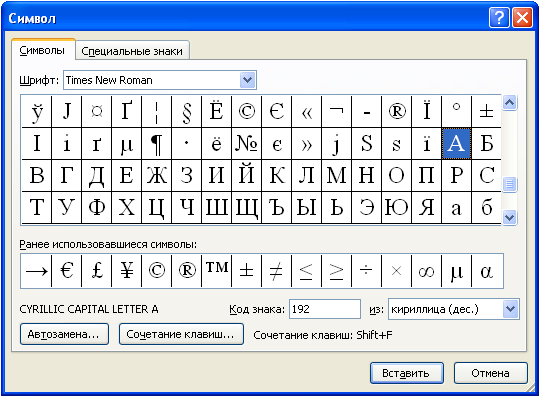Insert the infinity ∞ recently used symbol
Image resolution: width=539 pixels, height=396 pixels.
(x=426, y=271)
